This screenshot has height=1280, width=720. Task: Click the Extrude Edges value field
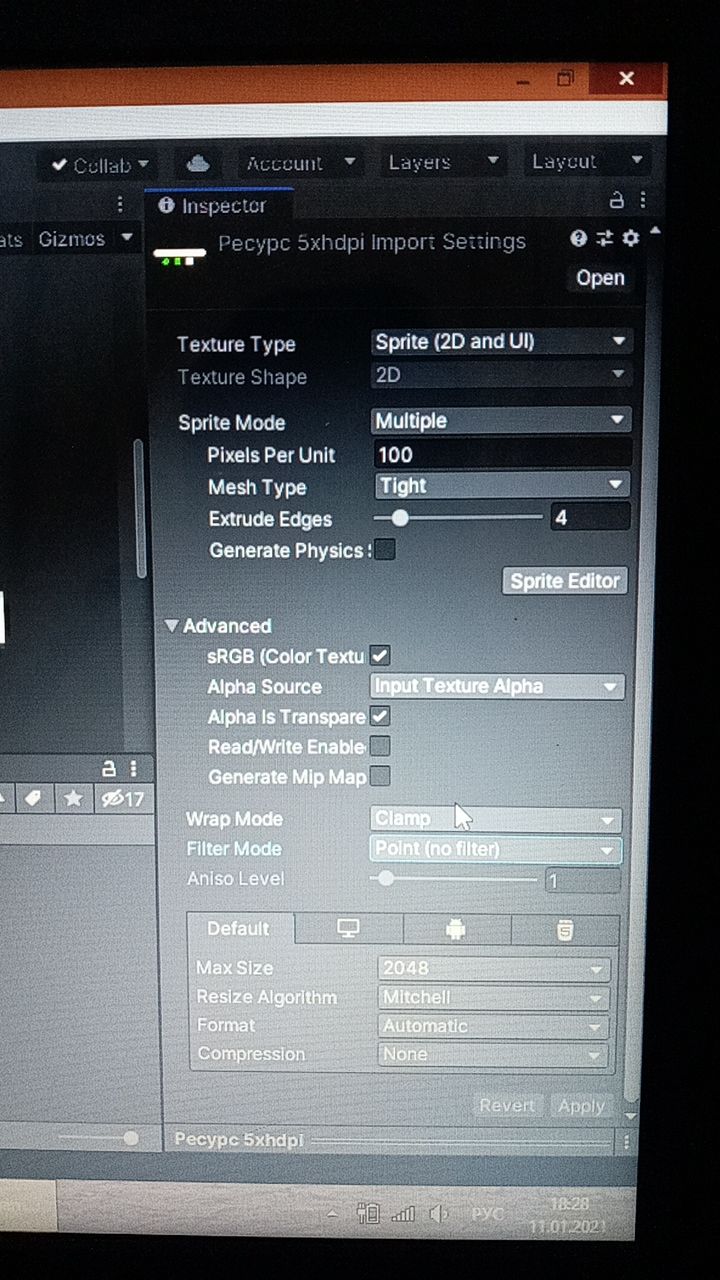pyautogui.click(x=590, y=517)
